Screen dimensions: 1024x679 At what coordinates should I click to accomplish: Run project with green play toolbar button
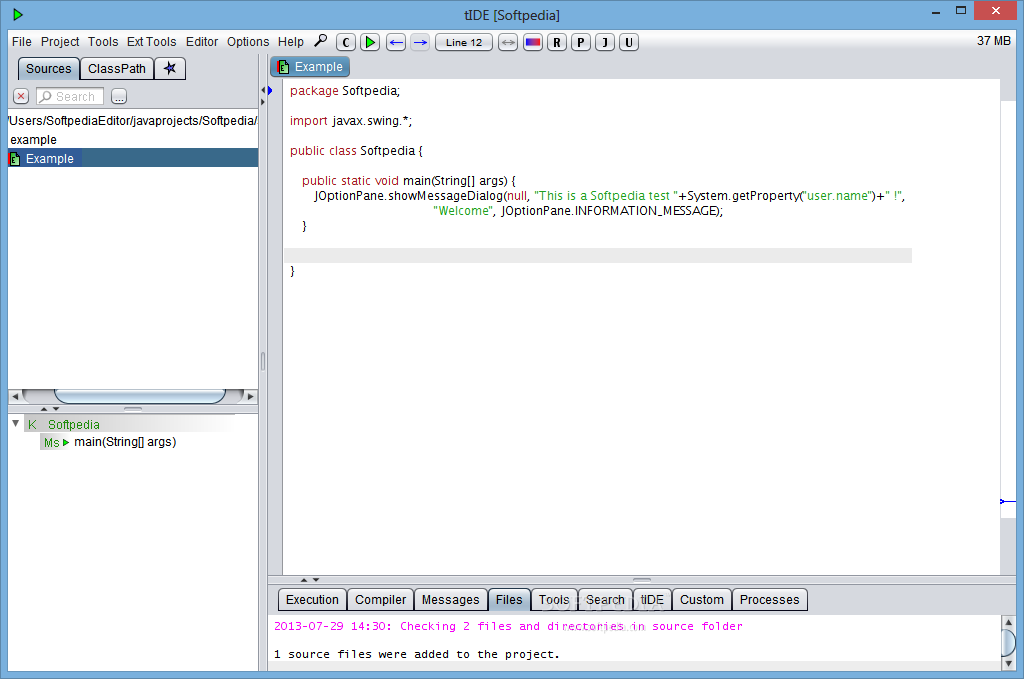370,42
